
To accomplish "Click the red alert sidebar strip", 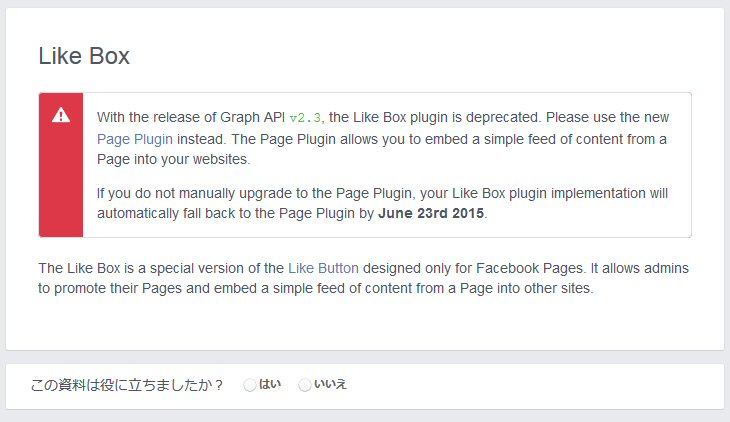I will (61, 165).
